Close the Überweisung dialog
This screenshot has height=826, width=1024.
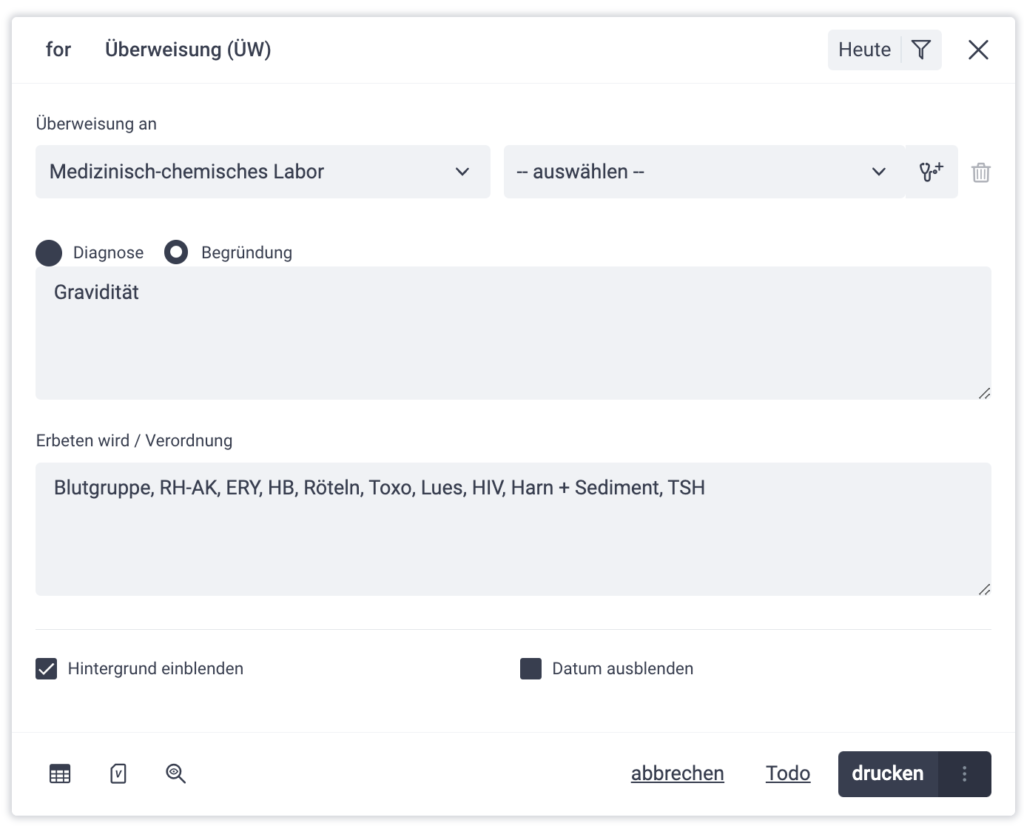(x=978, y=50)
